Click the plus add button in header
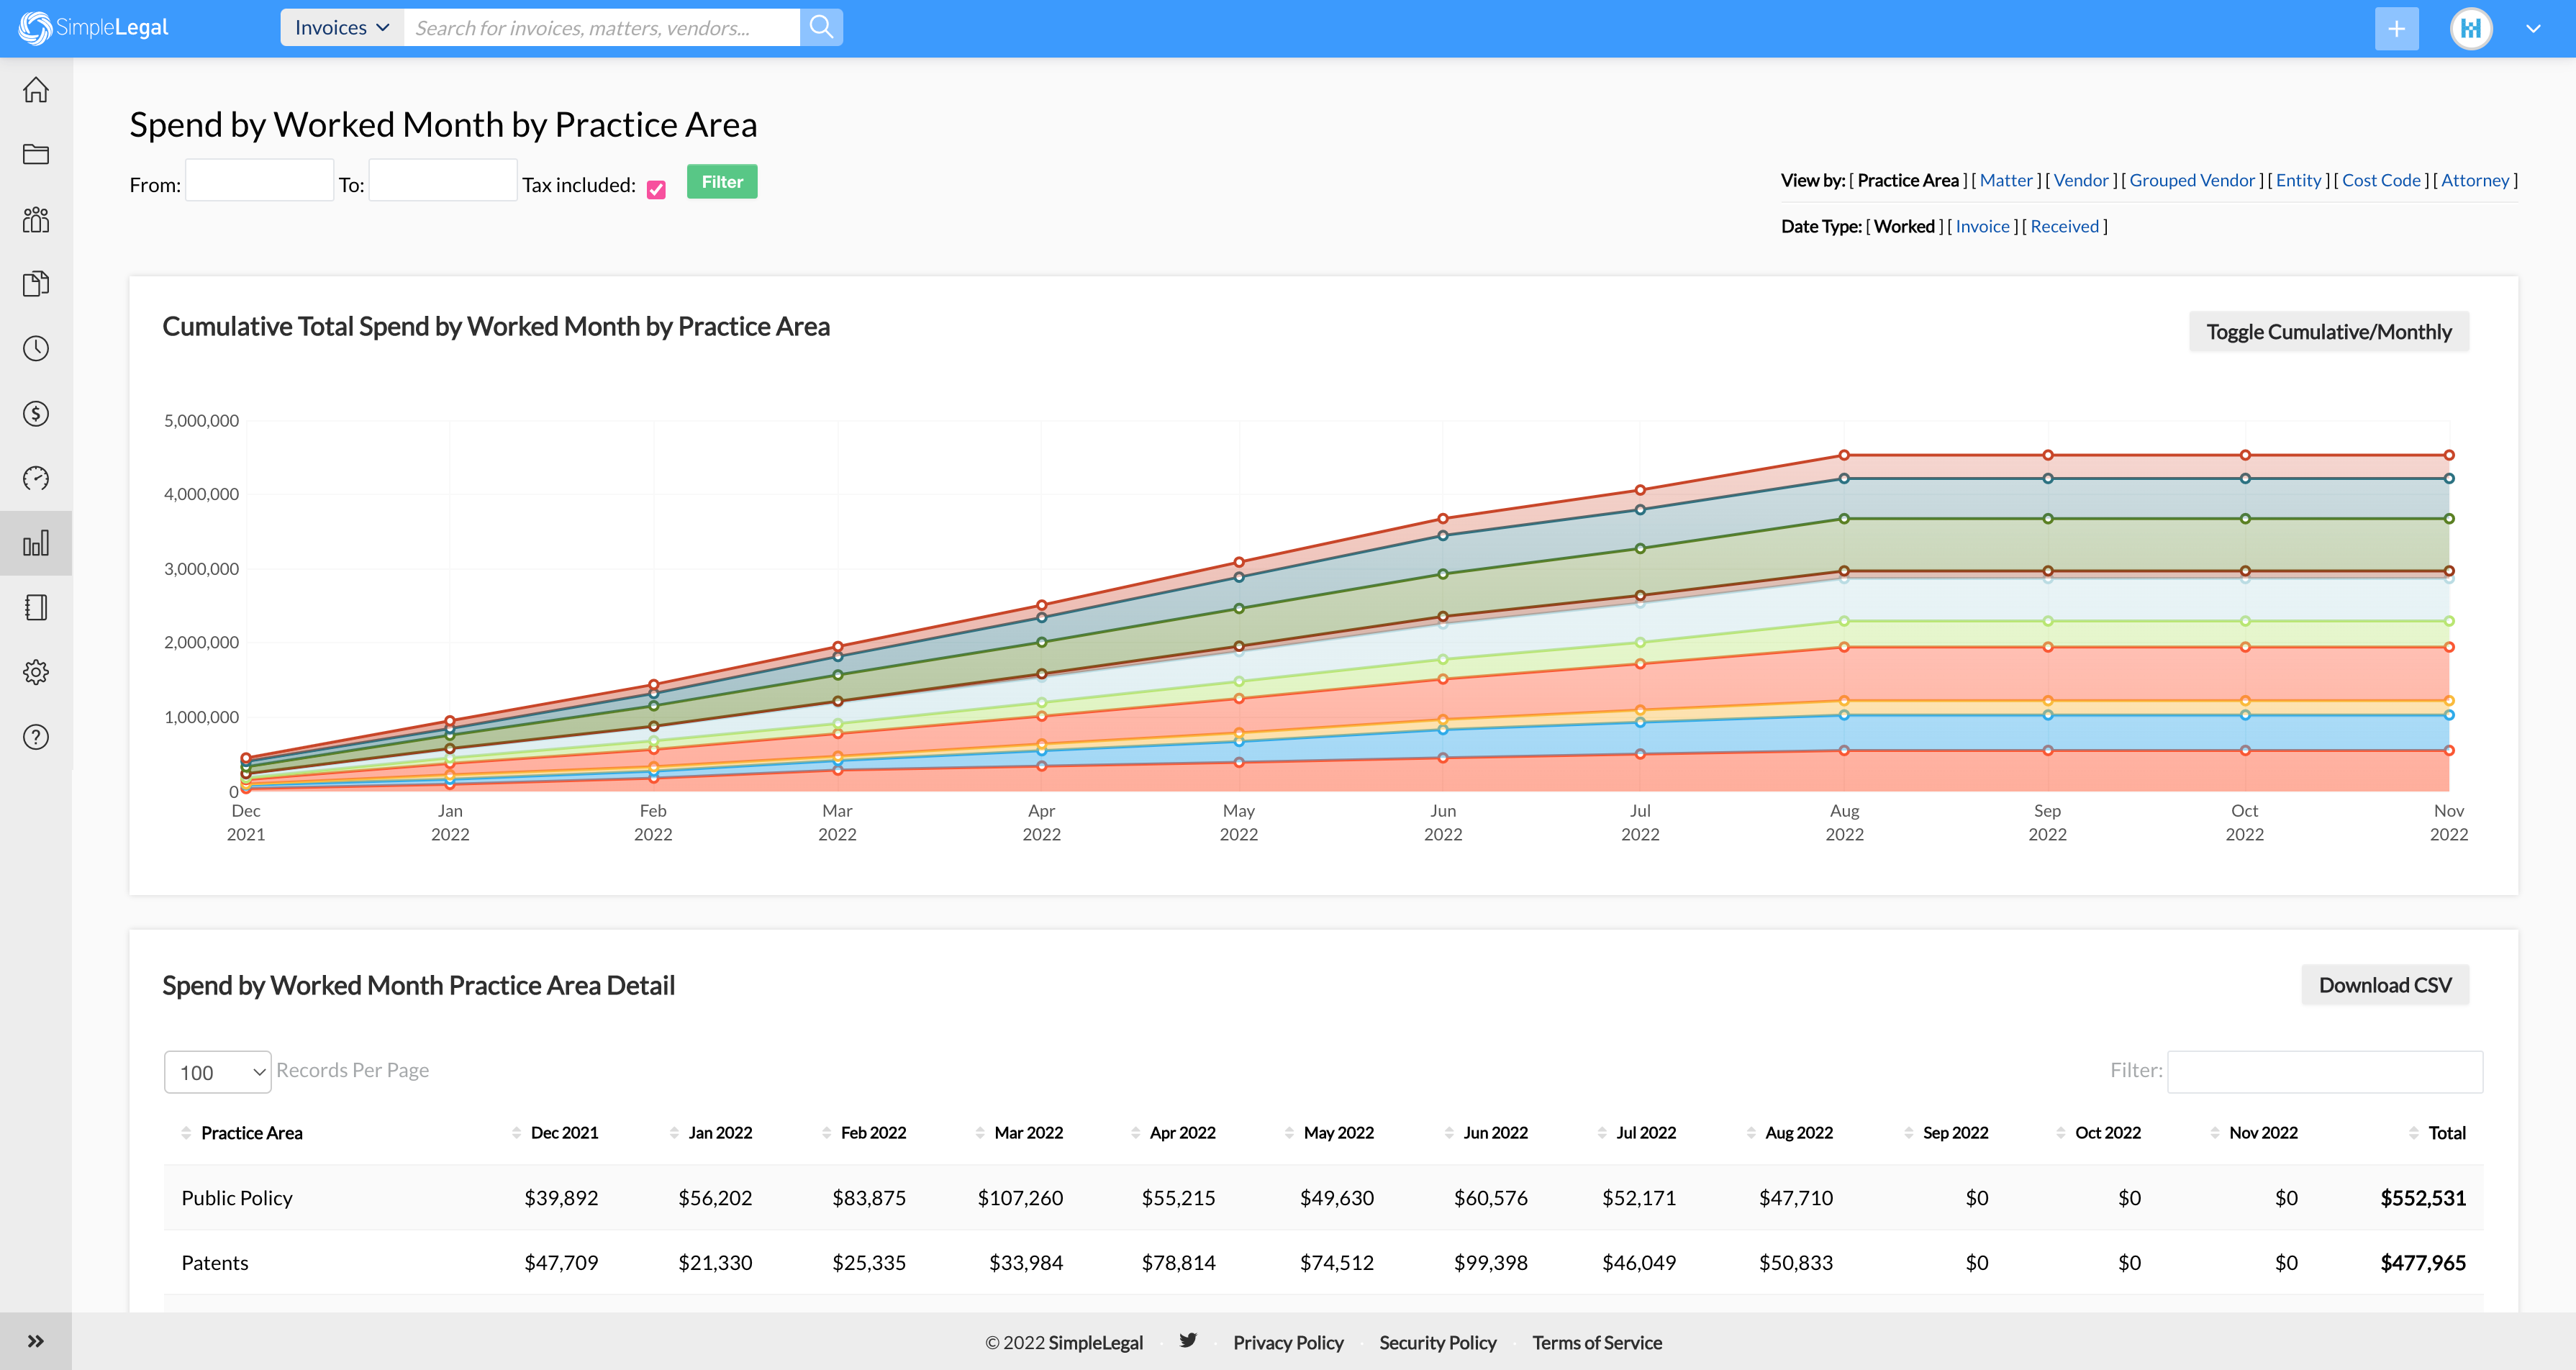The width and height of the screenshot is (2576, 1370). (x=2396, y=28)
